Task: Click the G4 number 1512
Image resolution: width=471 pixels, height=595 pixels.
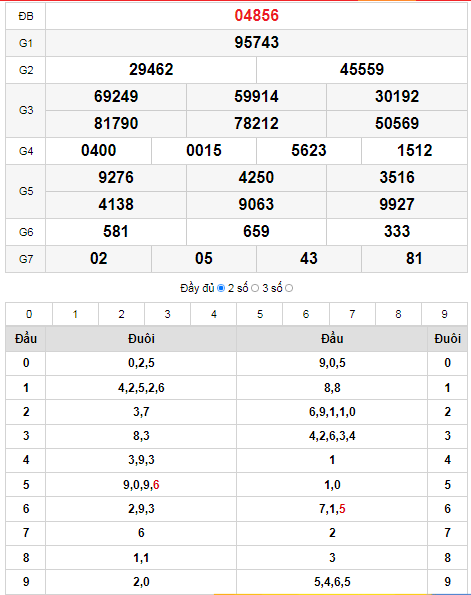Action: coord(414,151)
